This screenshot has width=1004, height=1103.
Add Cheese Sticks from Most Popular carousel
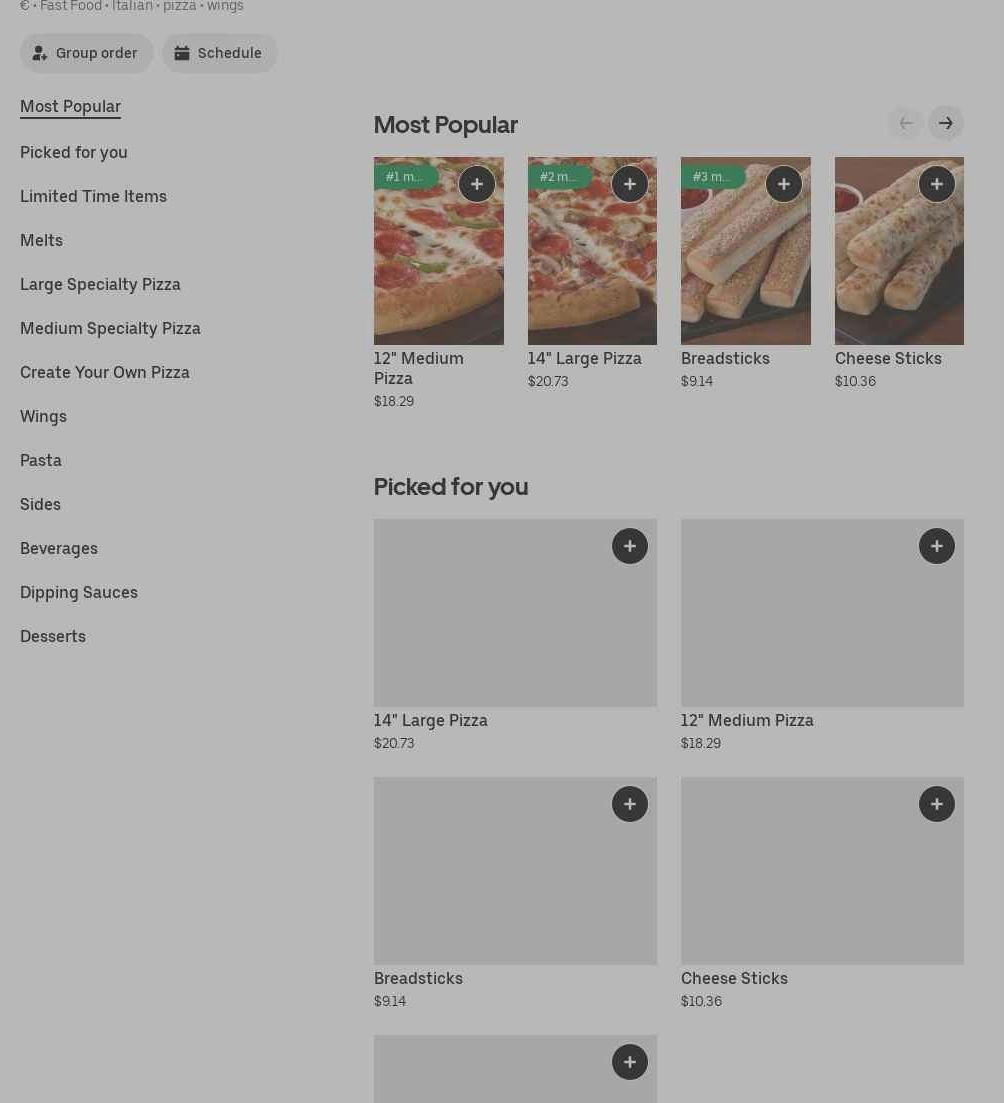[x=936, y=184]
